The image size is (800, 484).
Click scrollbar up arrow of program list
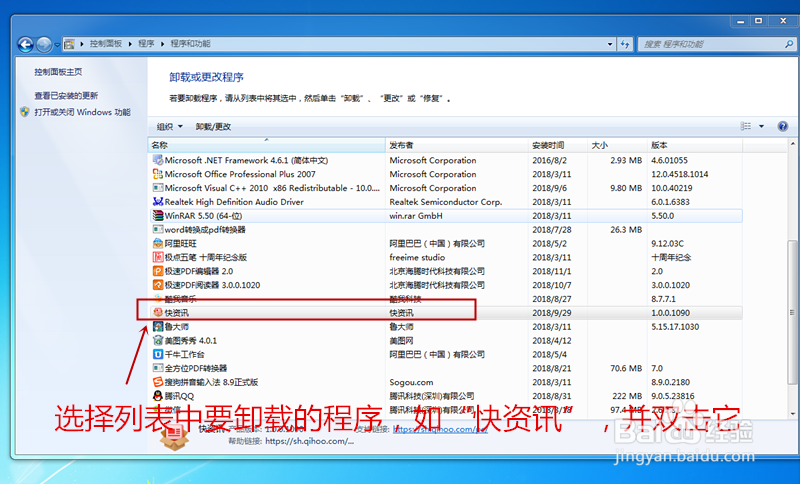(792, 144)
